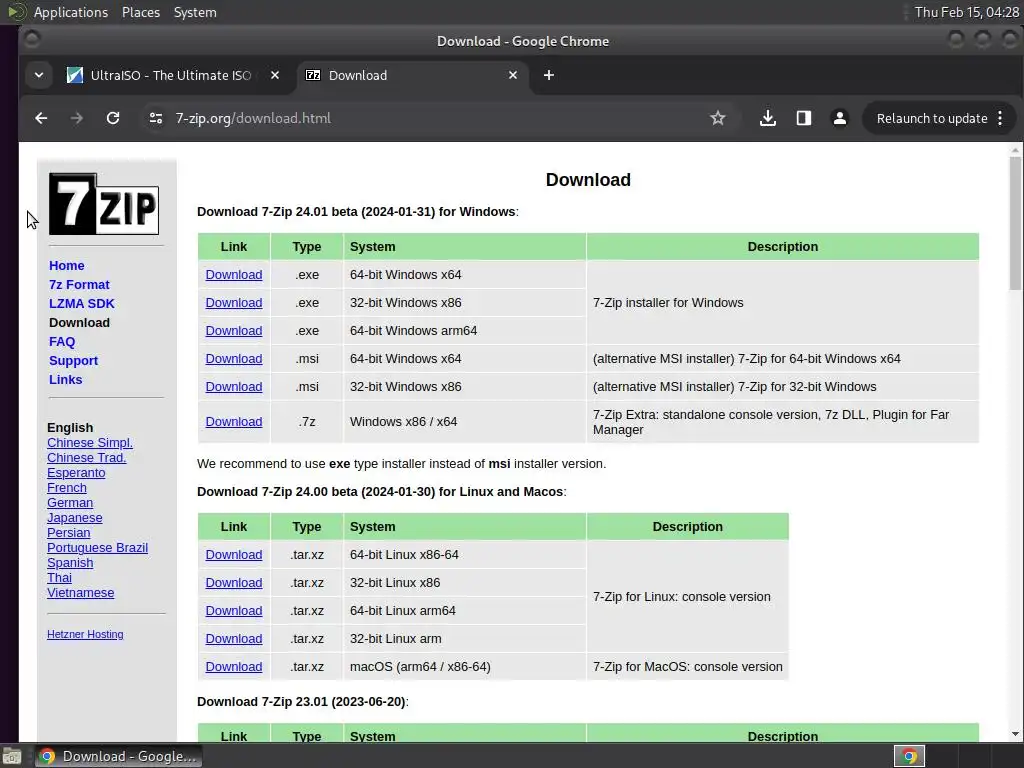The image size is (1024, 768).
Task: Bookmark this page with star icon
Action: pyautogui.click(x=718, y=118)
